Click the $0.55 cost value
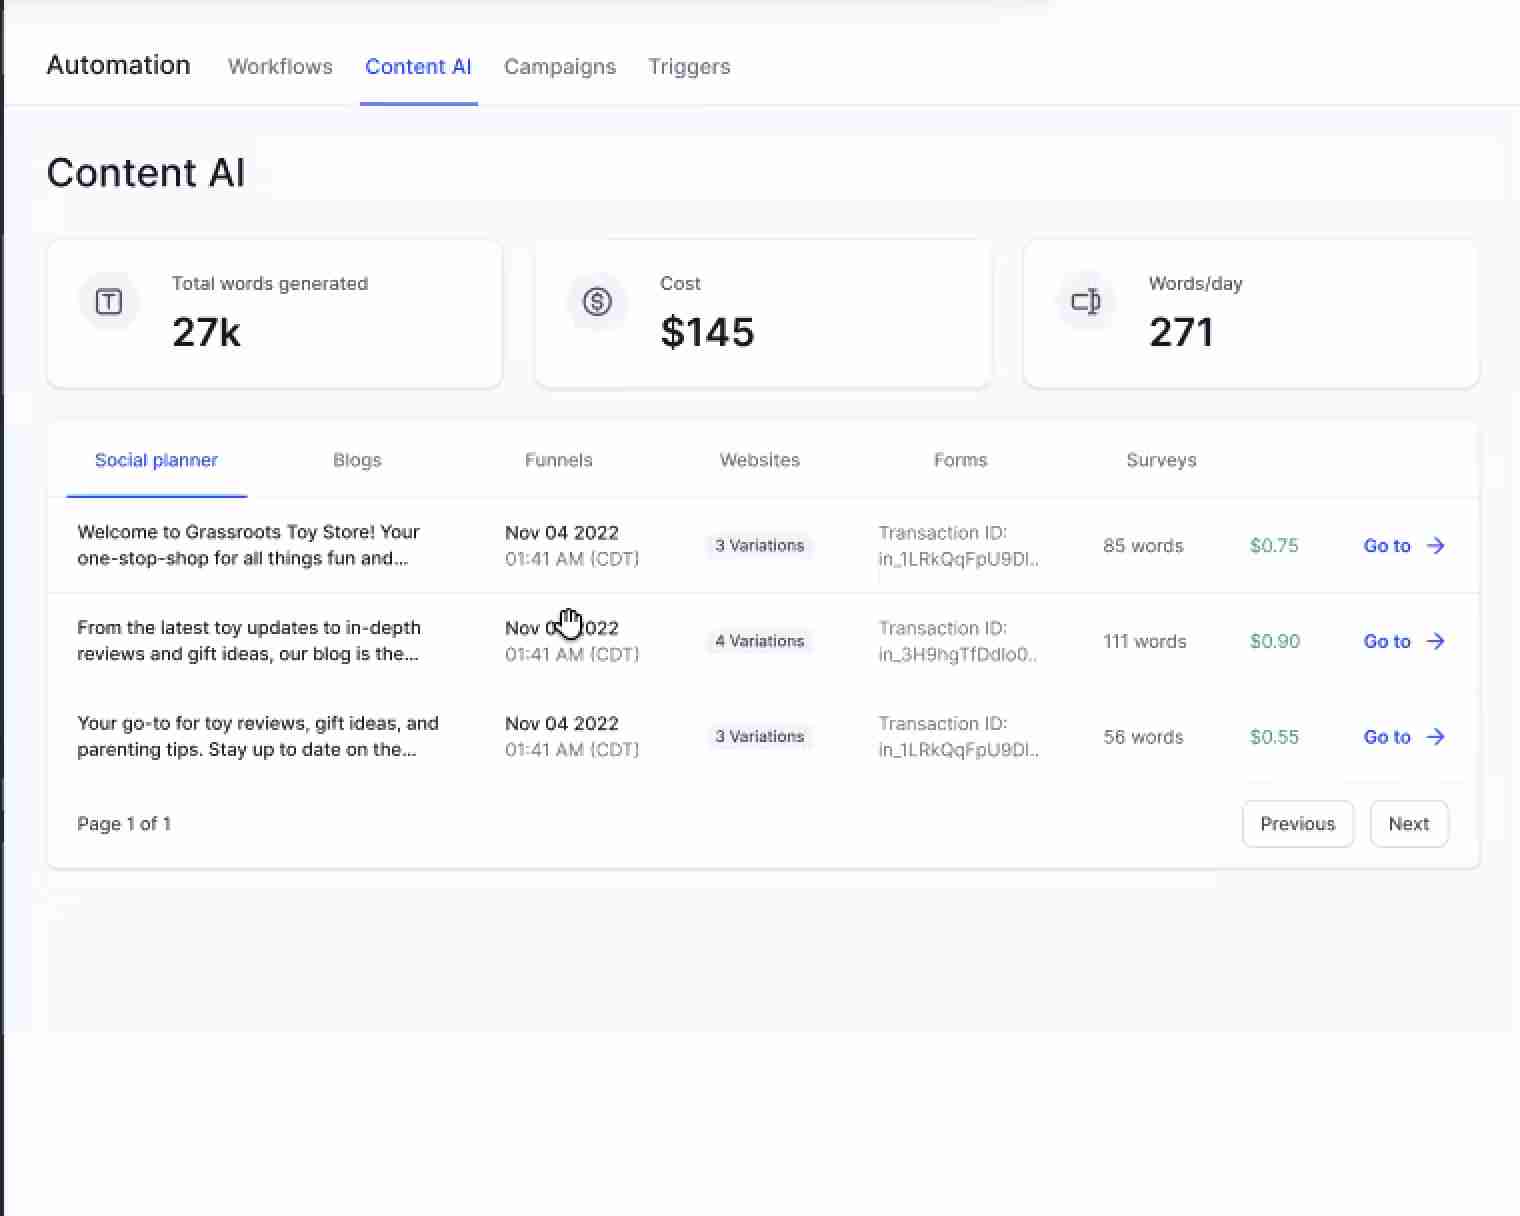This screenshot has width=1520, height=1216. pyautogui.click(x=1274, y=737)
